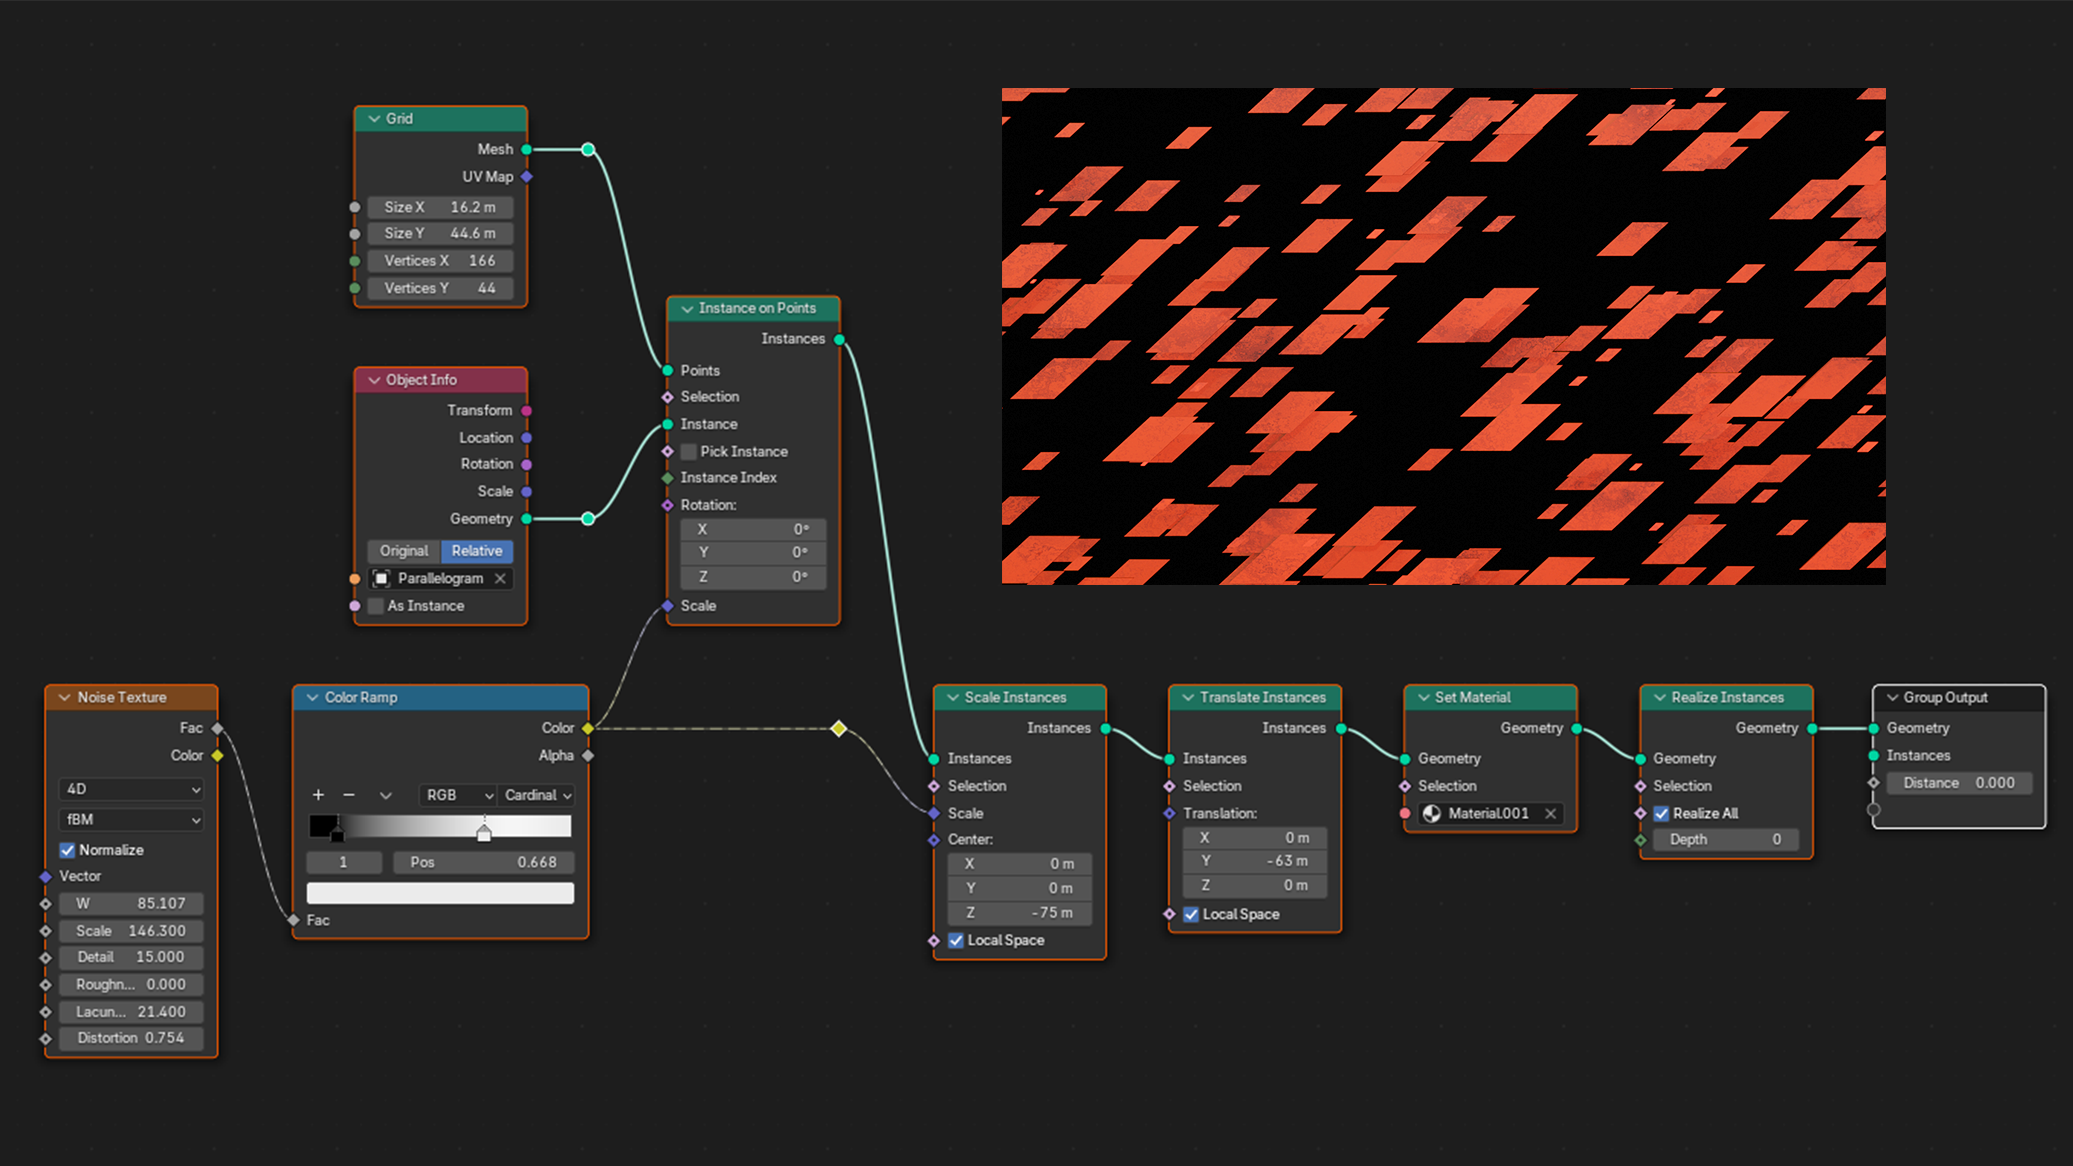This screenshot has width=2073, height=1166.
Task: Enable the As Instance checkbox in Object Info
Action: tap(375, 606)
